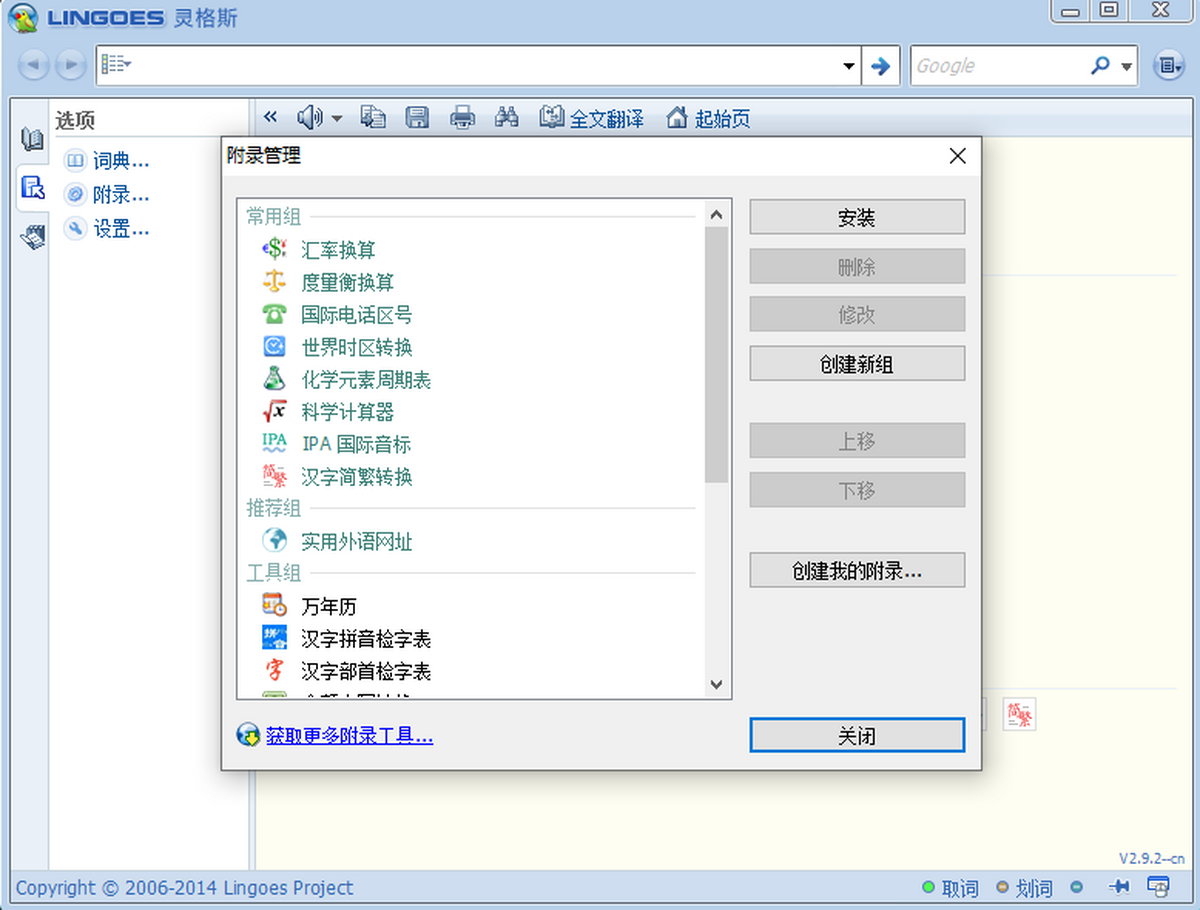Open the speaker options dropdown arrow
This screenshot has height=910, width=1200.
click(x=336, y=119)
